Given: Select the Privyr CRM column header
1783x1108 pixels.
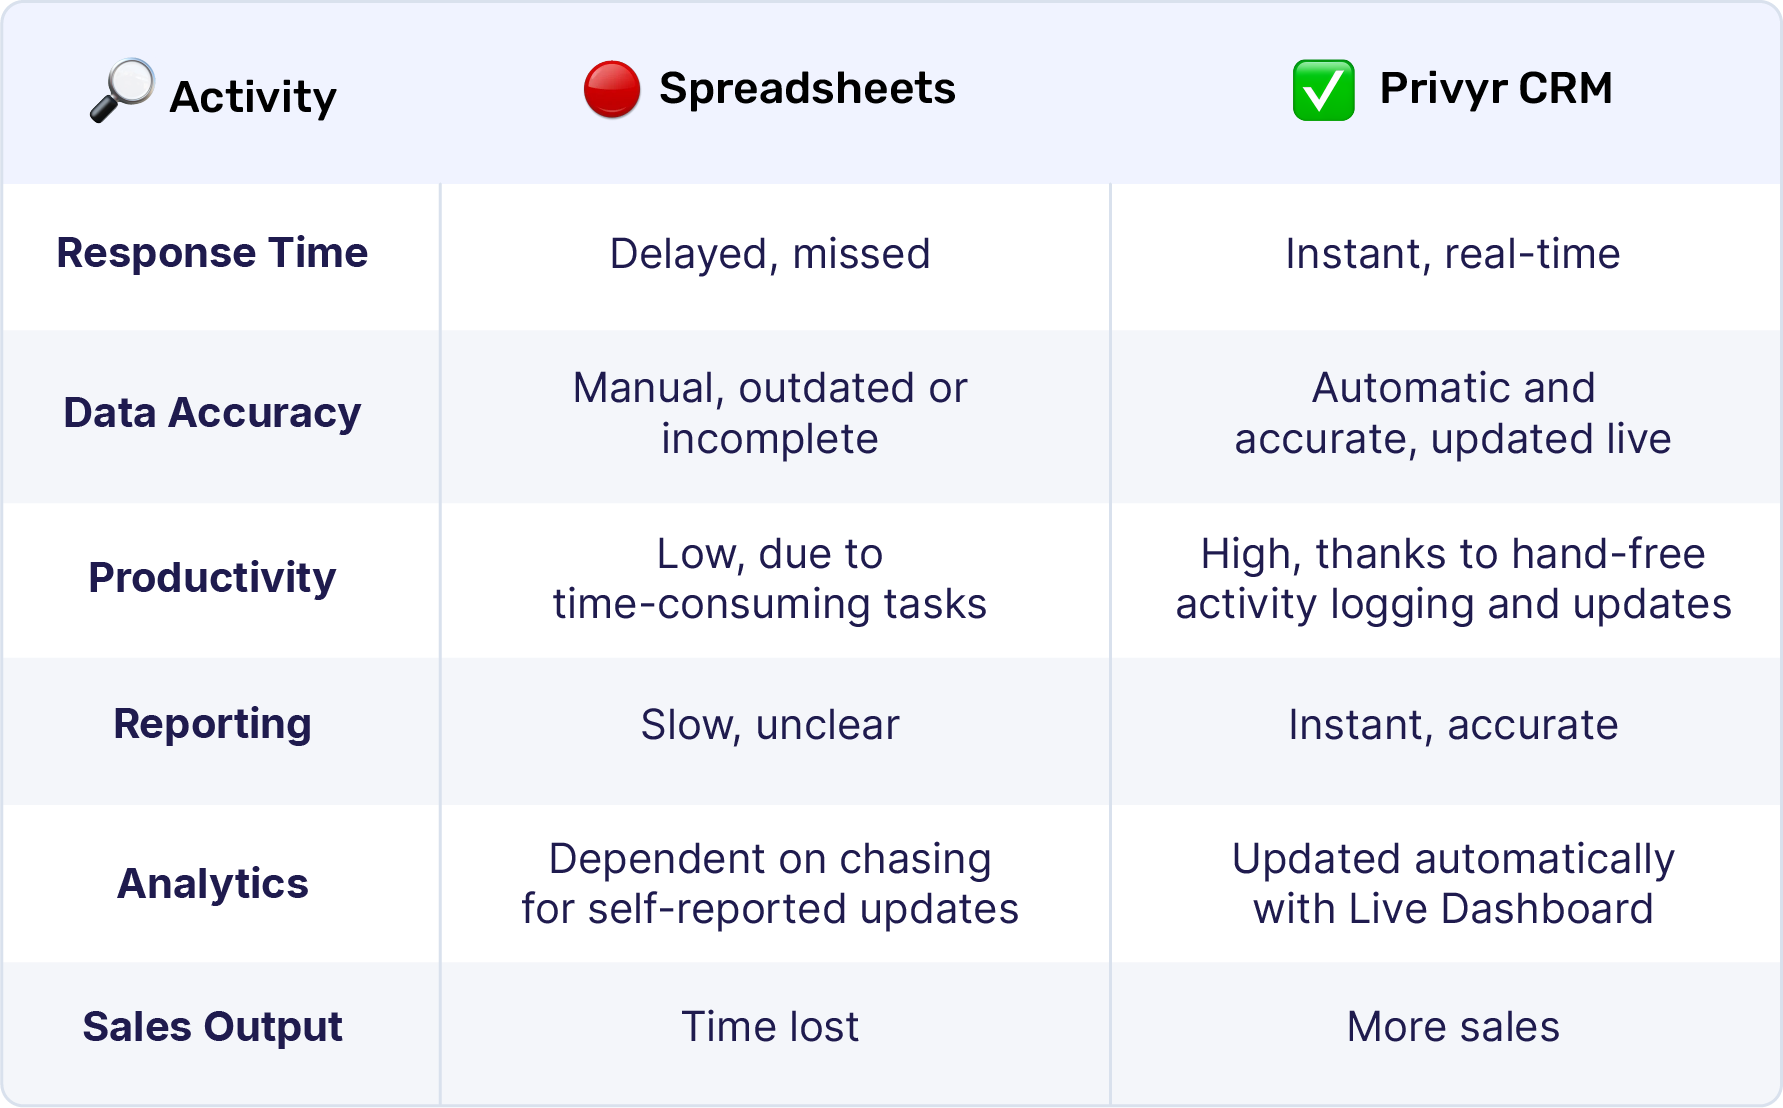Looking at the screenshot, I should pyautogui.click(x=1495, y=89).
